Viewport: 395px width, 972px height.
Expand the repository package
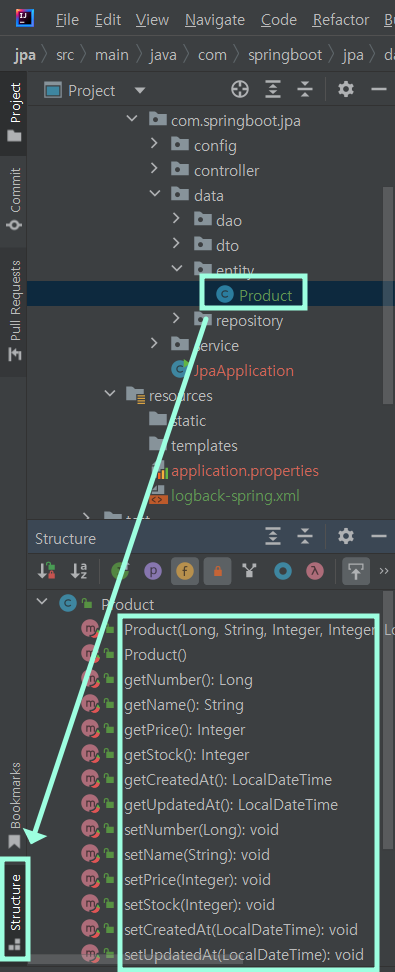pyautogui.click(x=177, y=319)
